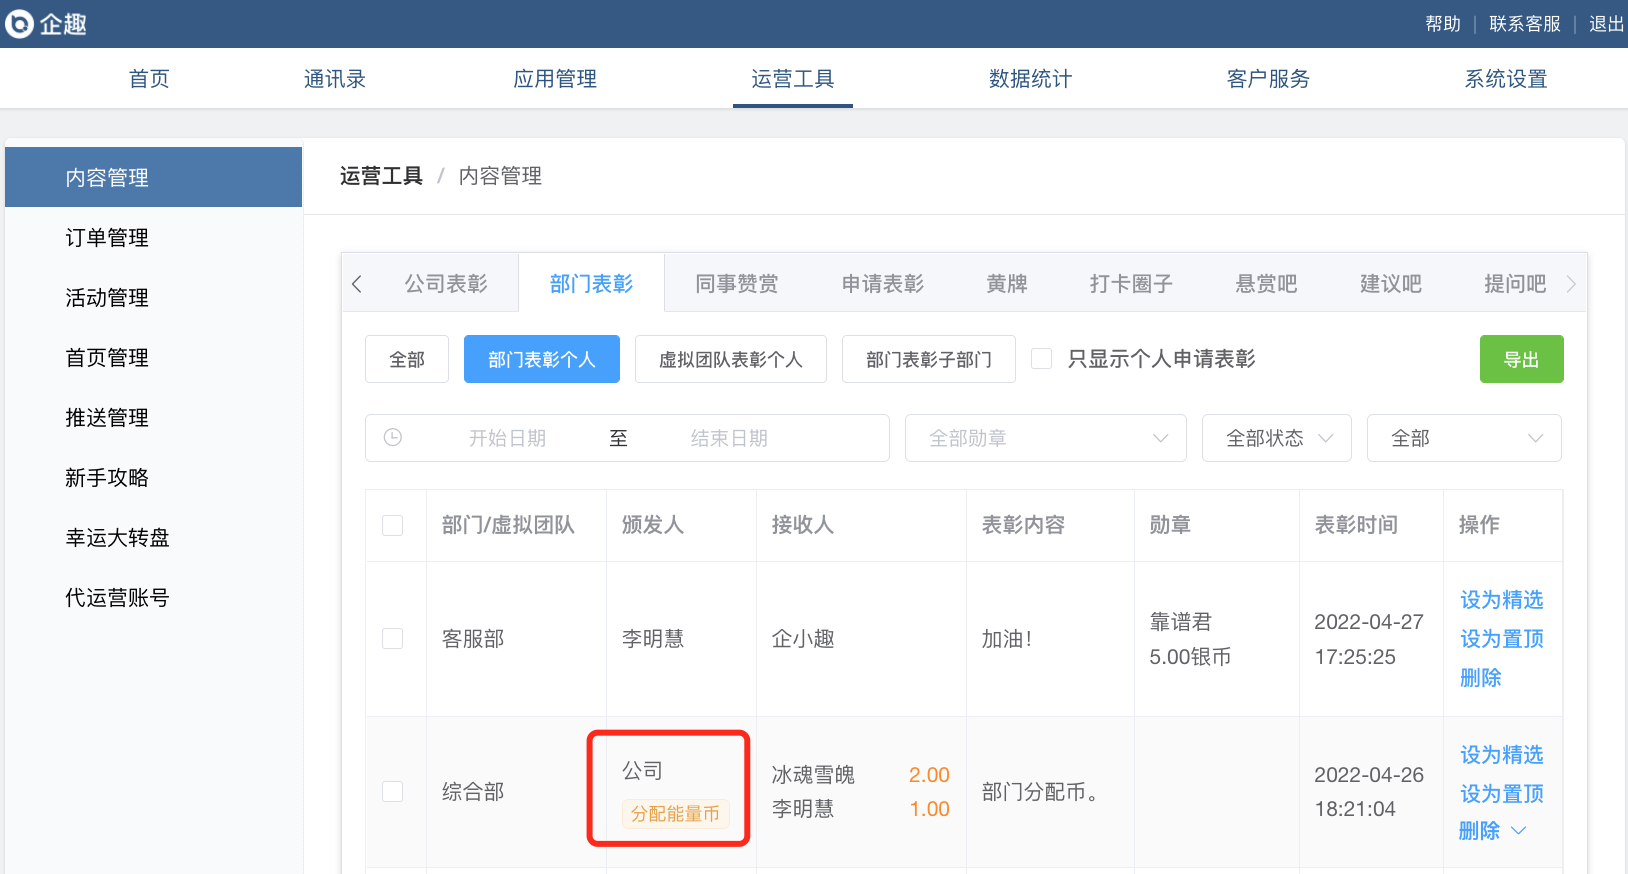Click the 开始日期 input field
This screenshot has width=1628, height=874.
508,438
